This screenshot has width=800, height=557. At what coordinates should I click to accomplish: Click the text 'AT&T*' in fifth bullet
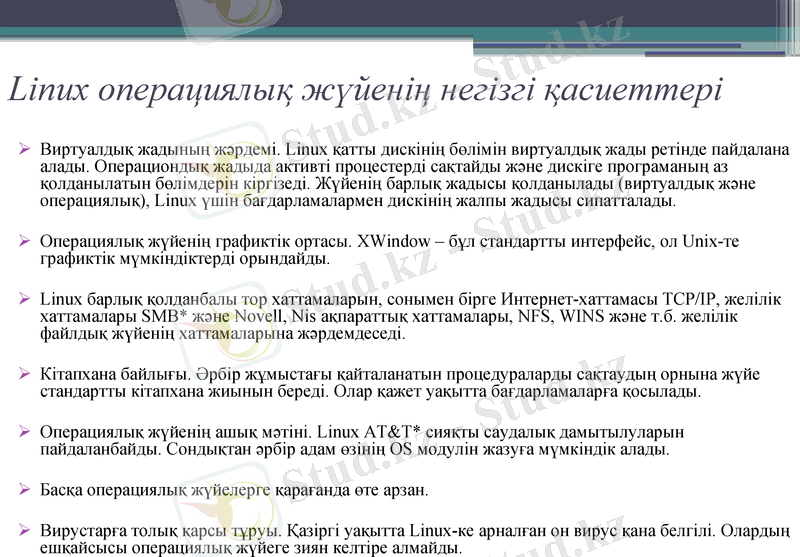pyautogui.click(x=392, y=432)
